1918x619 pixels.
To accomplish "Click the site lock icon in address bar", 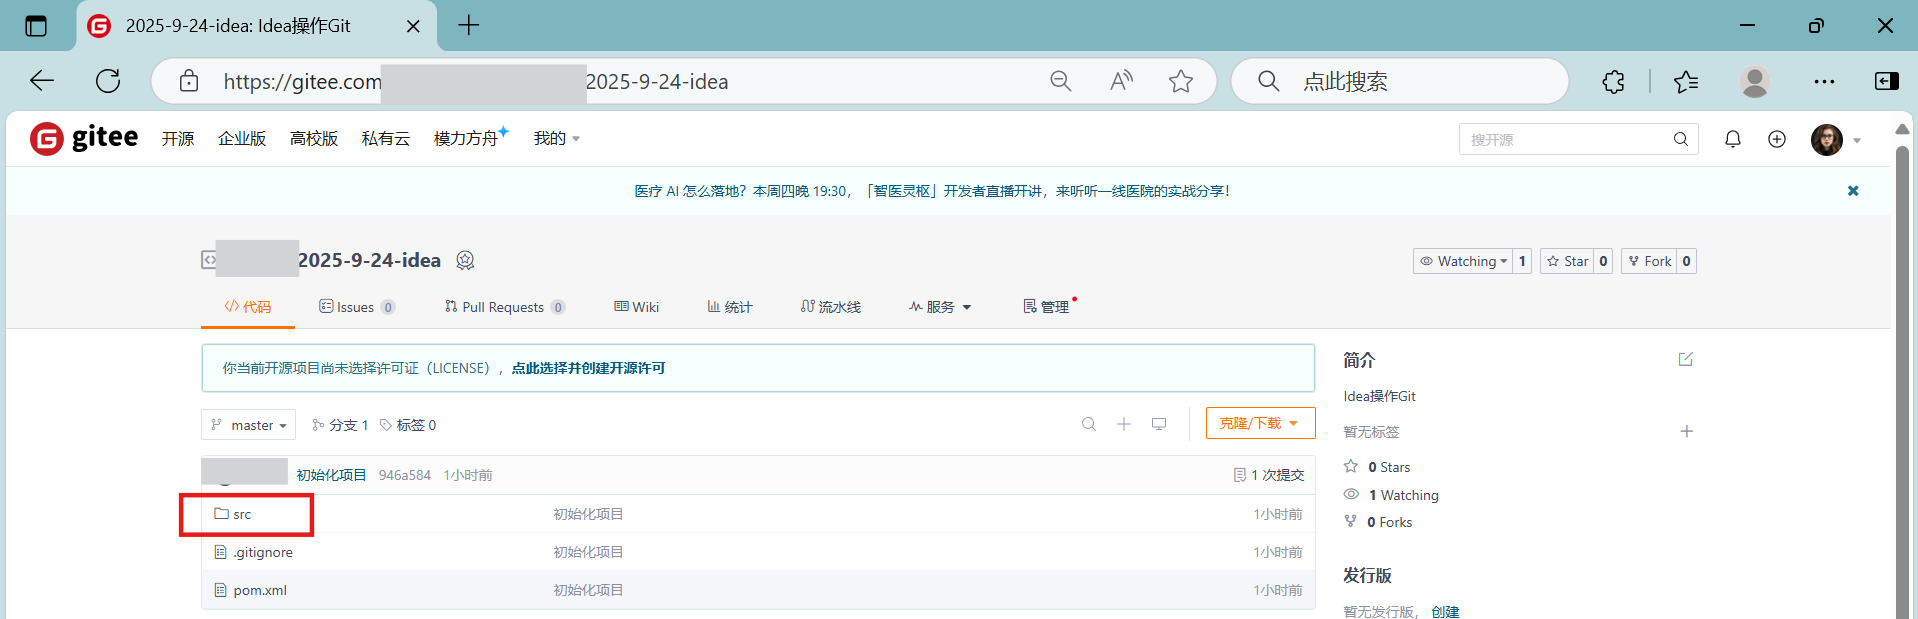I will pyautogui.click(x=189, y=81).
